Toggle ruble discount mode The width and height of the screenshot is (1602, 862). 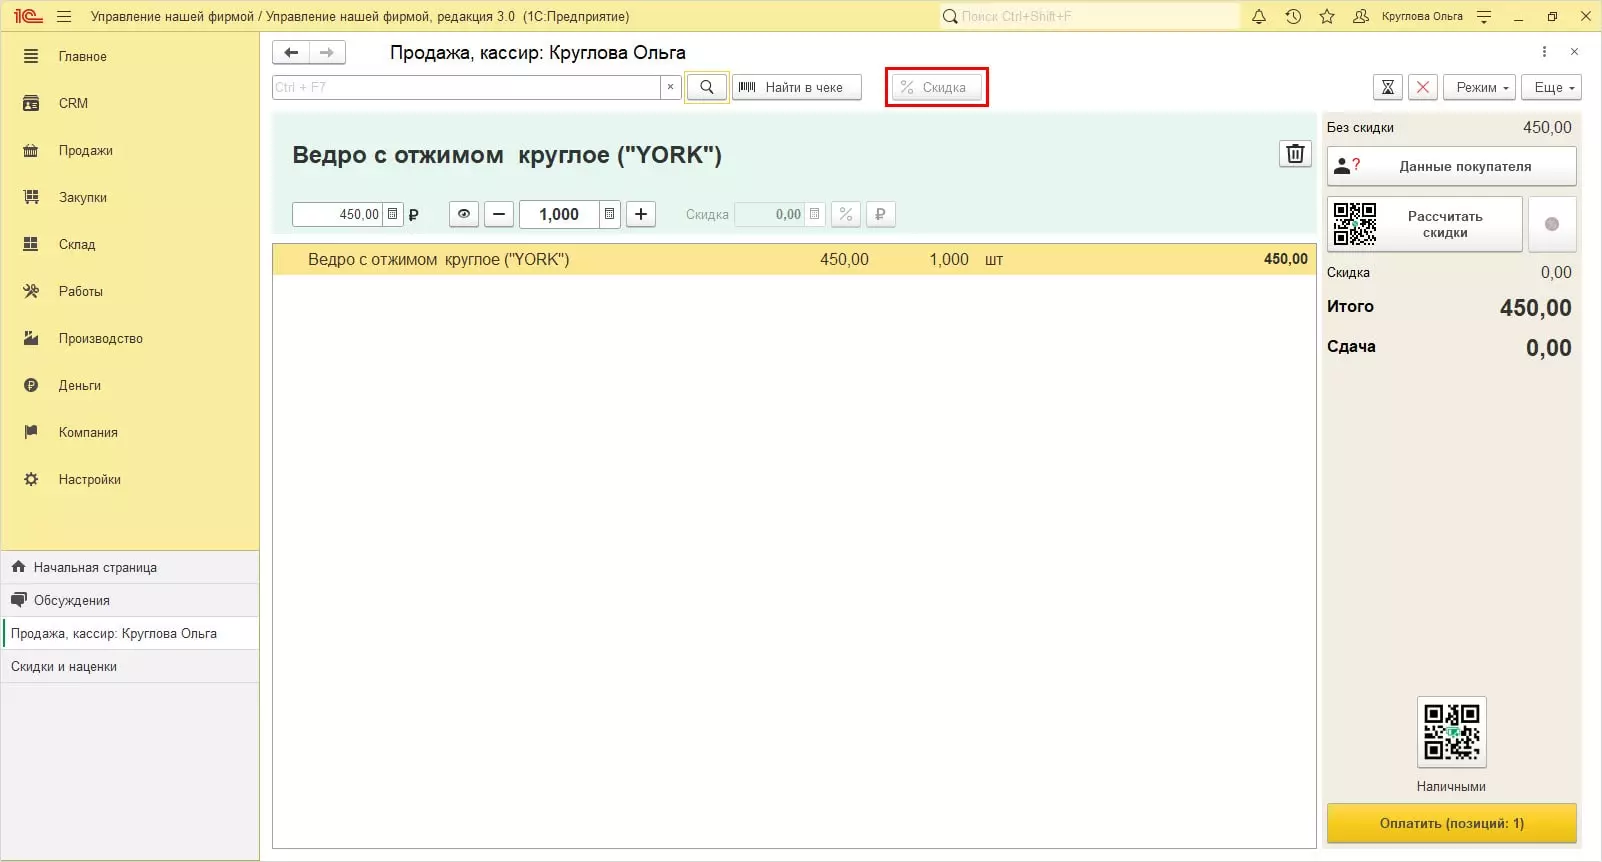(x=880, y=214)
